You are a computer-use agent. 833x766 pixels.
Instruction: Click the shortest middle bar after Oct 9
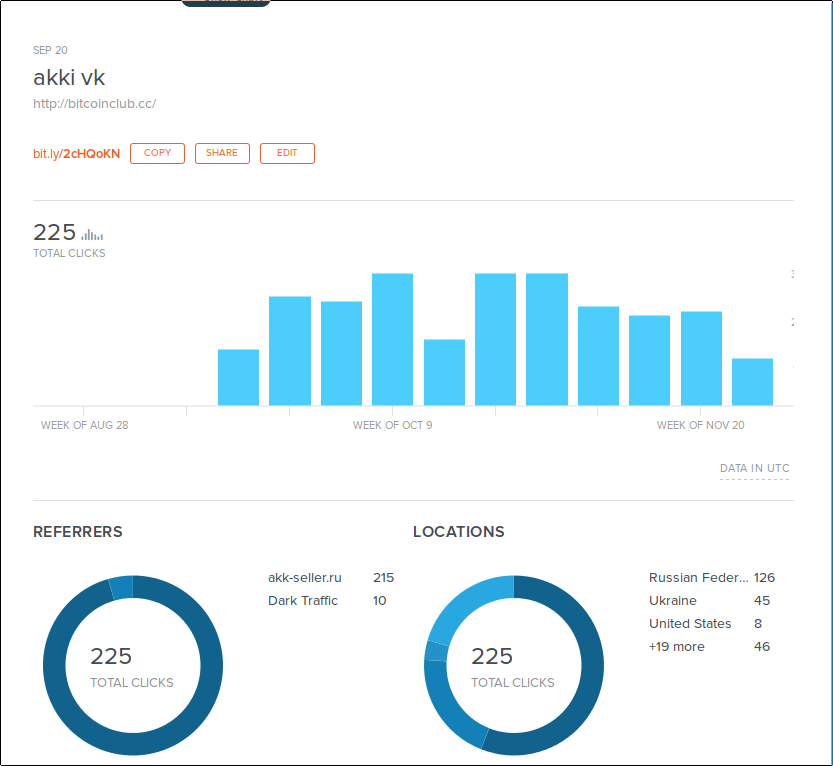(444, 372)
